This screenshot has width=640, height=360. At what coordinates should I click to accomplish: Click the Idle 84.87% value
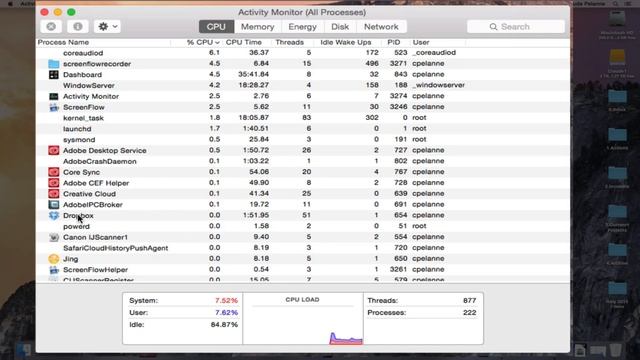coord(224,324)
